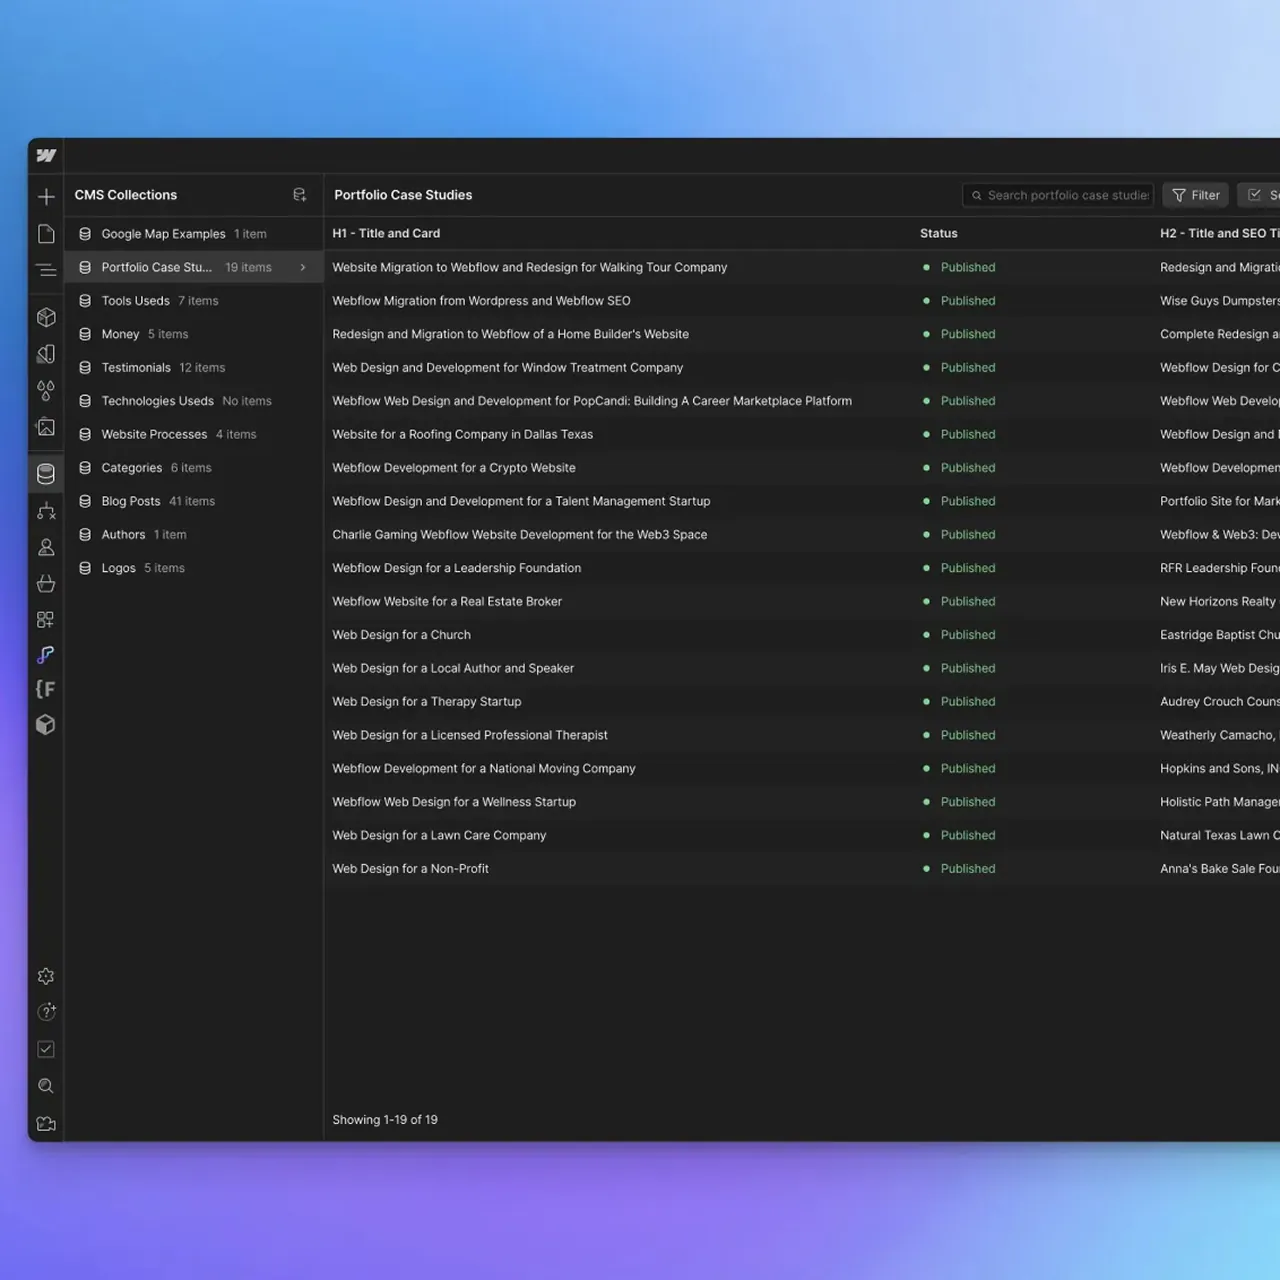Open the Technologies Useds collection

[194, 401]
